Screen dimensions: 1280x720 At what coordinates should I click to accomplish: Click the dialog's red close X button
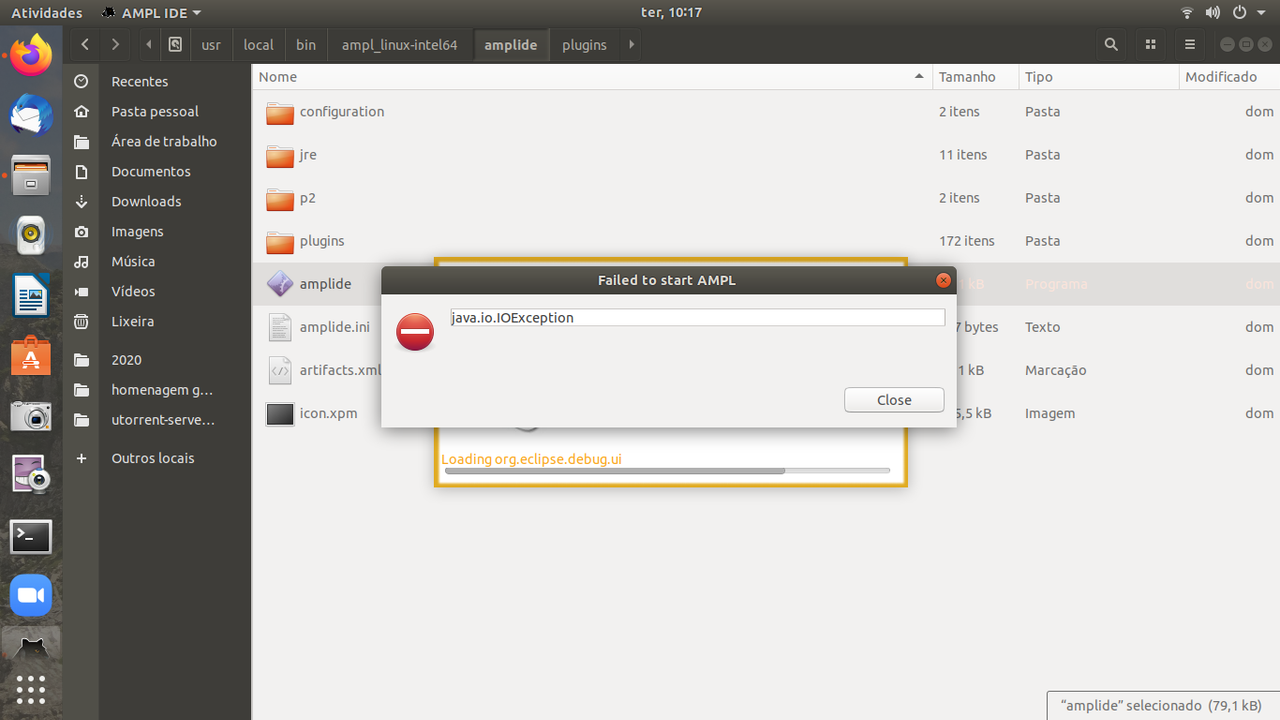(943, 281)
